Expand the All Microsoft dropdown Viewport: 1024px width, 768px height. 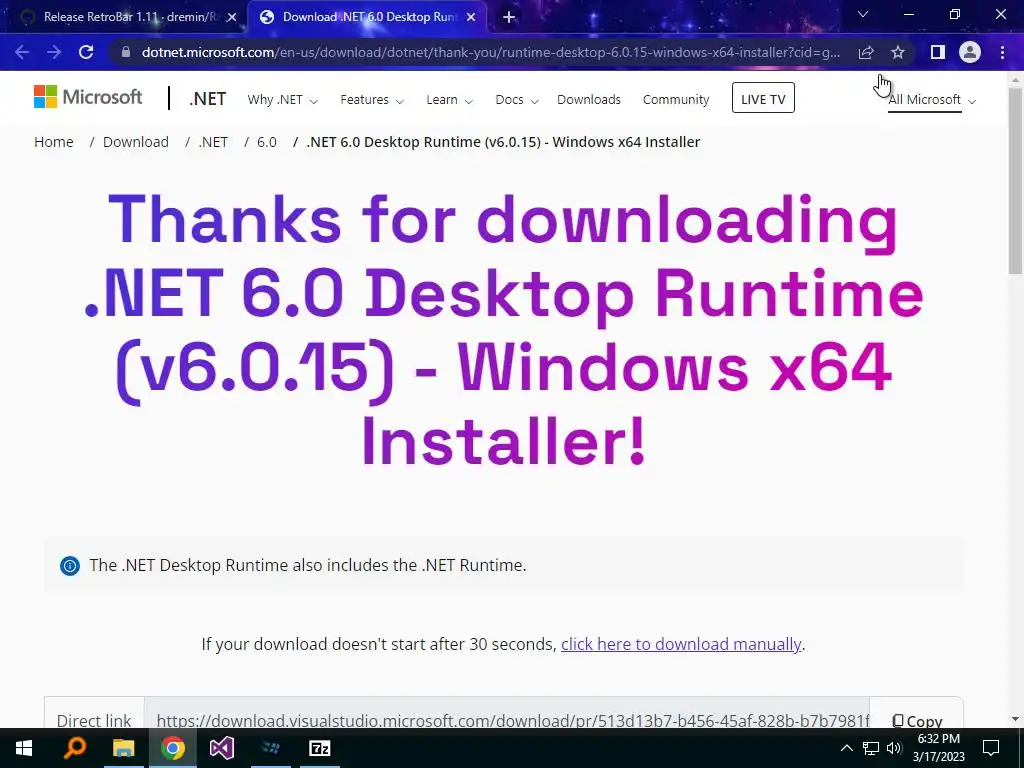(x=932, y=100)
